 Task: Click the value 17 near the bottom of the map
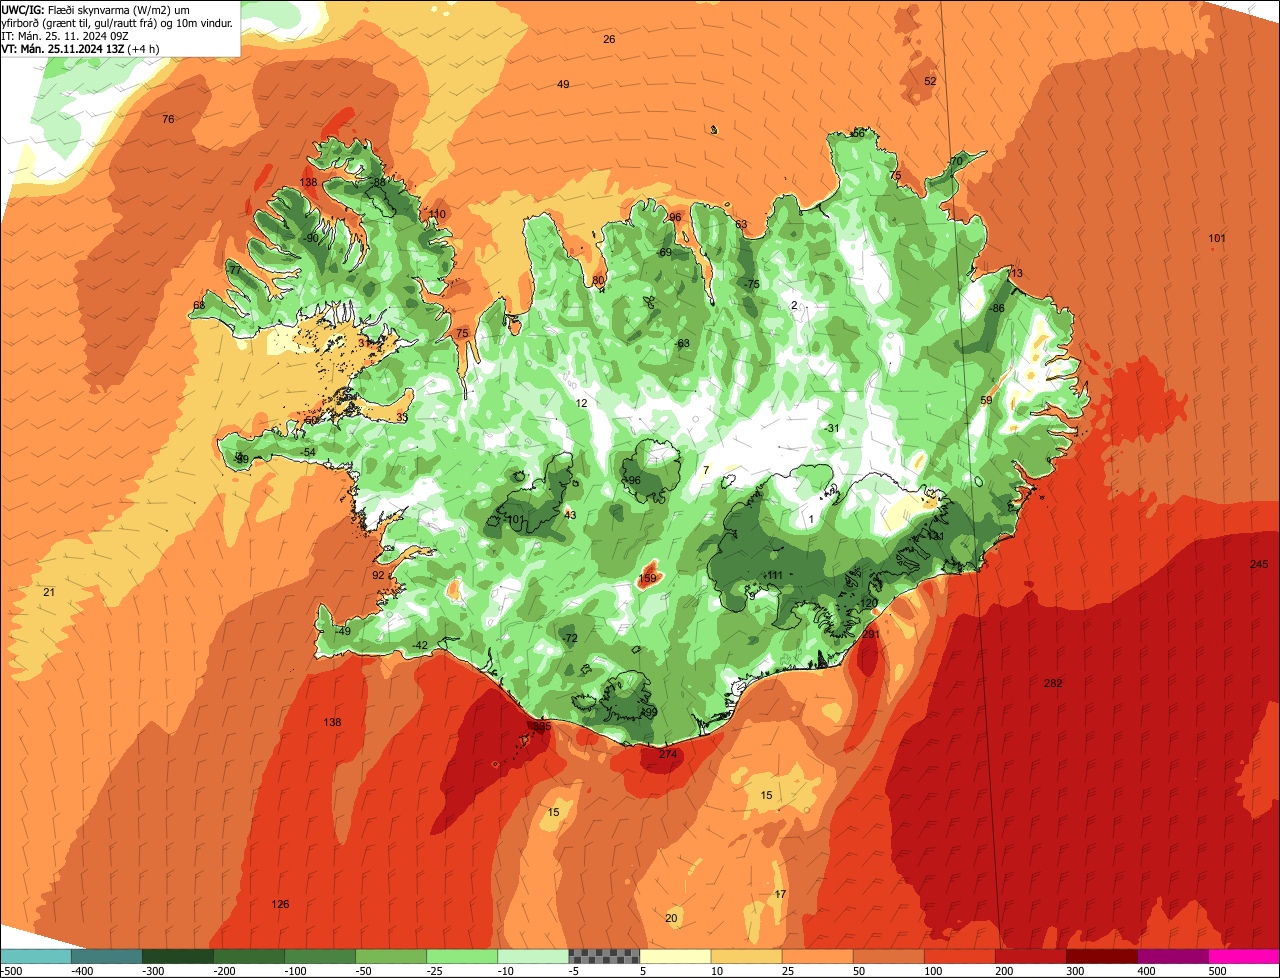click(x=780, y=894)
